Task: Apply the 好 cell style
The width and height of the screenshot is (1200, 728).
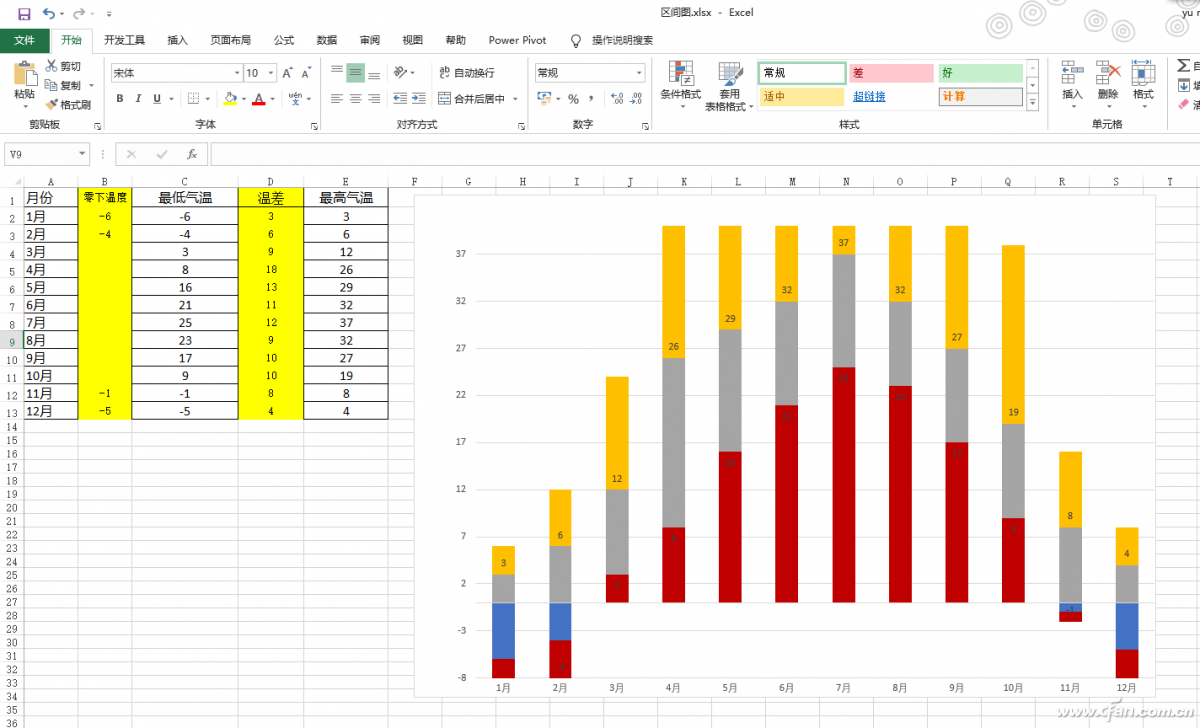Action: pyautogui.click(x=980, y=73)
